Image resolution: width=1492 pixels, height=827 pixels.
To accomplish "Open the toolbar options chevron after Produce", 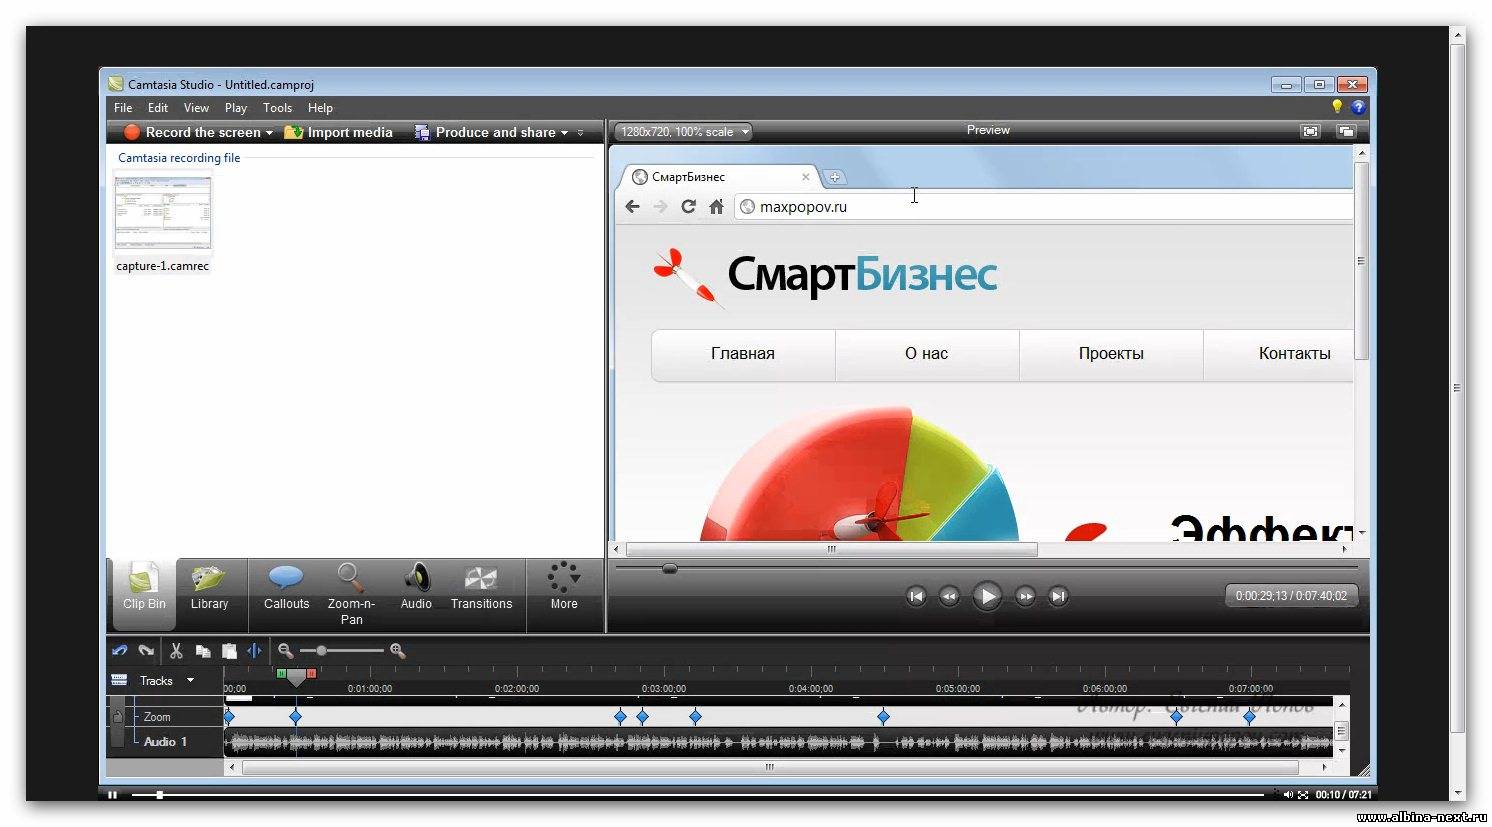I will (x=581, y=133).
